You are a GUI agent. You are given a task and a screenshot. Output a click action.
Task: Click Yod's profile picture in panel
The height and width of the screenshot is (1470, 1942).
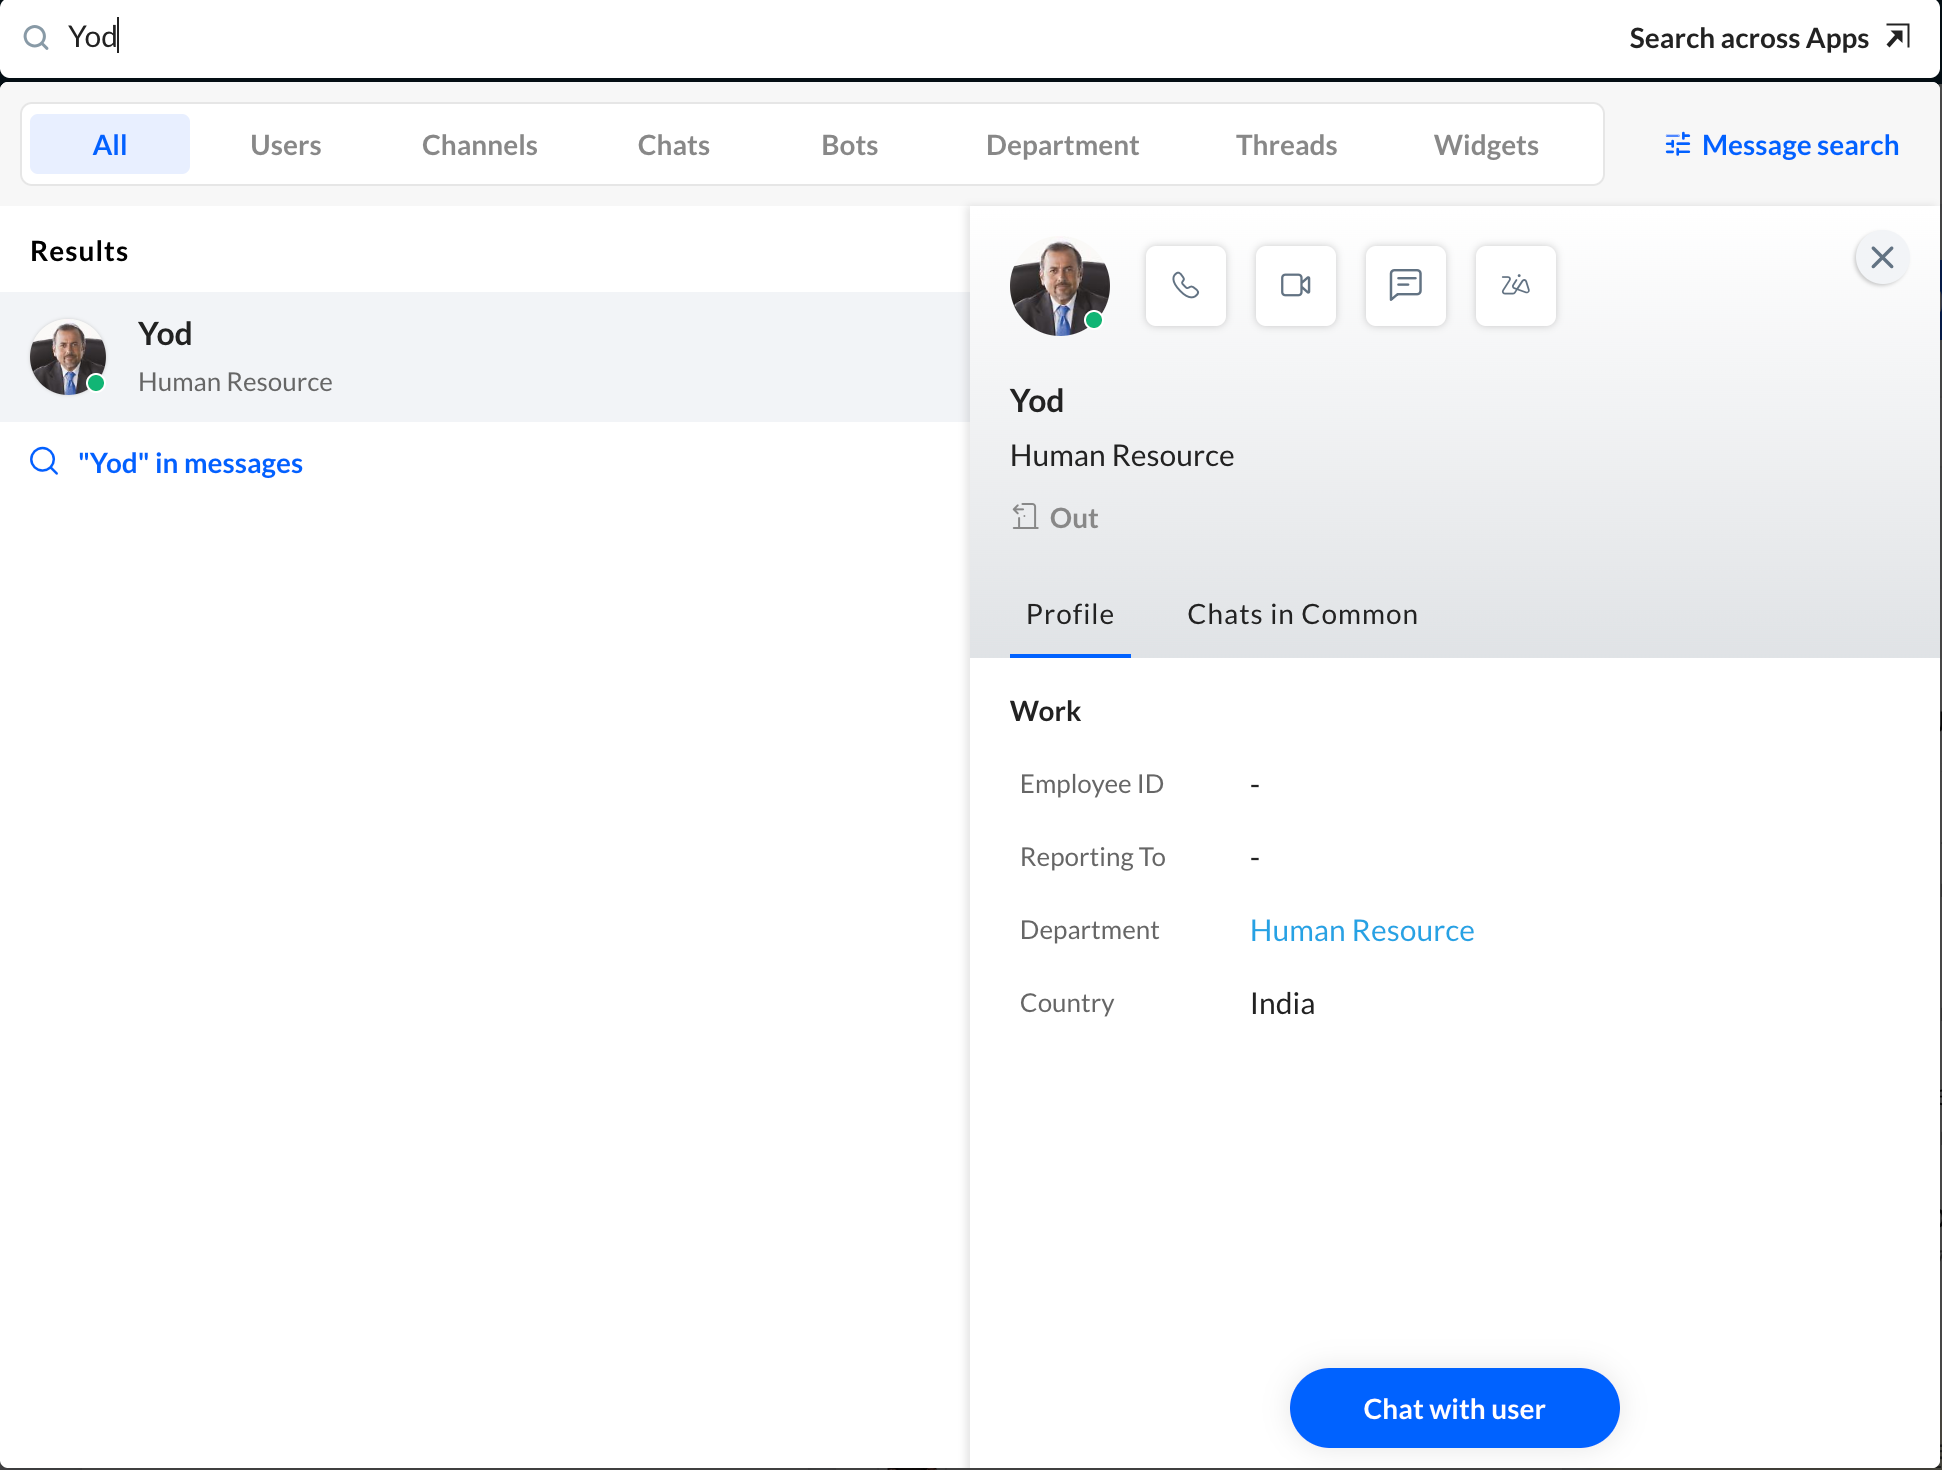(x=1059, y=288)
